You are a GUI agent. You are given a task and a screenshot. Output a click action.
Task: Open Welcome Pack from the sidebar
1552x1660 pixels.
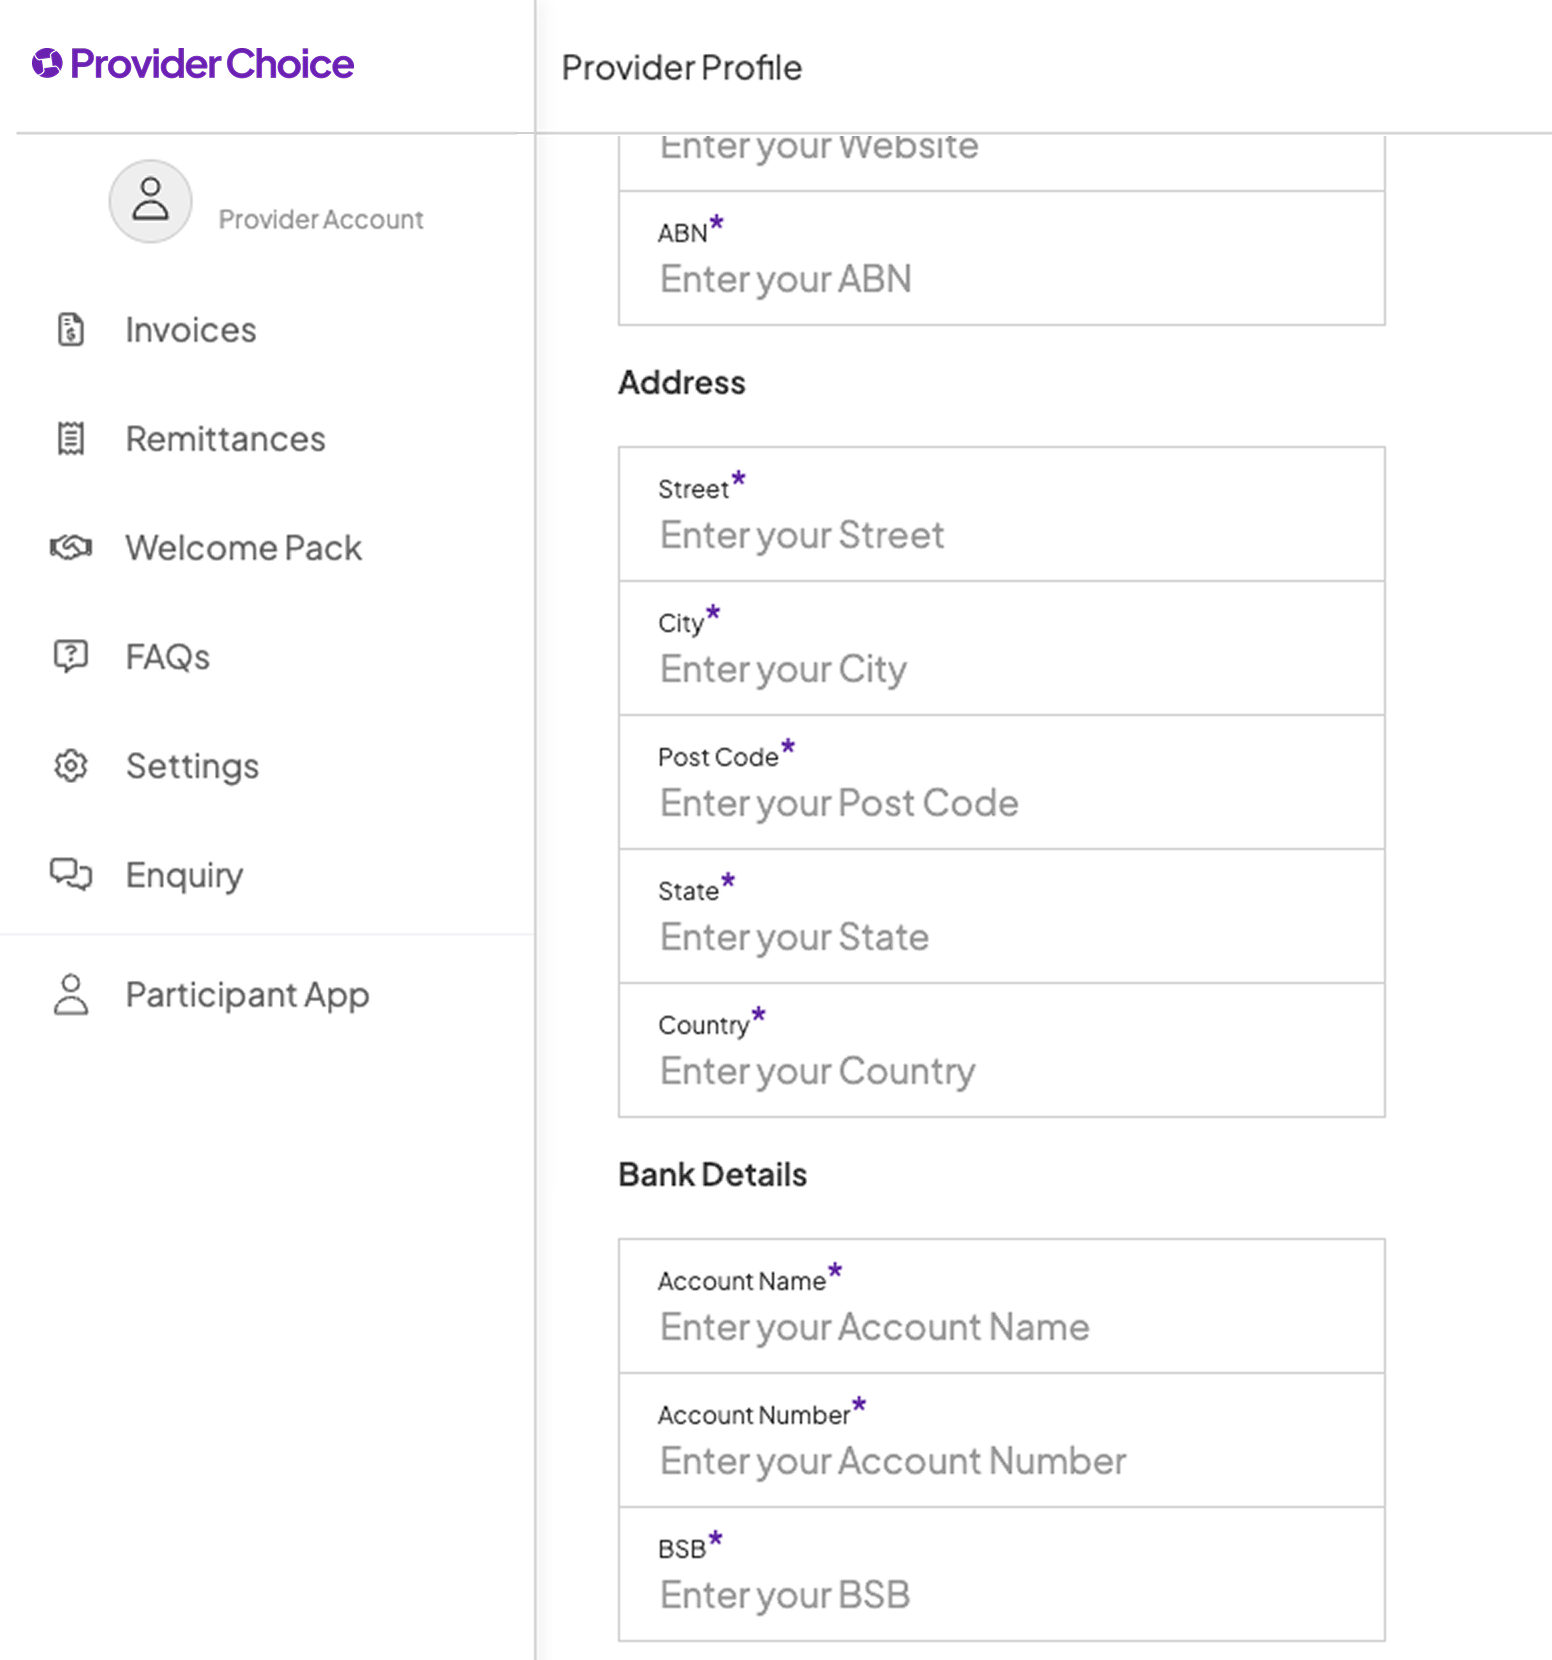point(243,548)
